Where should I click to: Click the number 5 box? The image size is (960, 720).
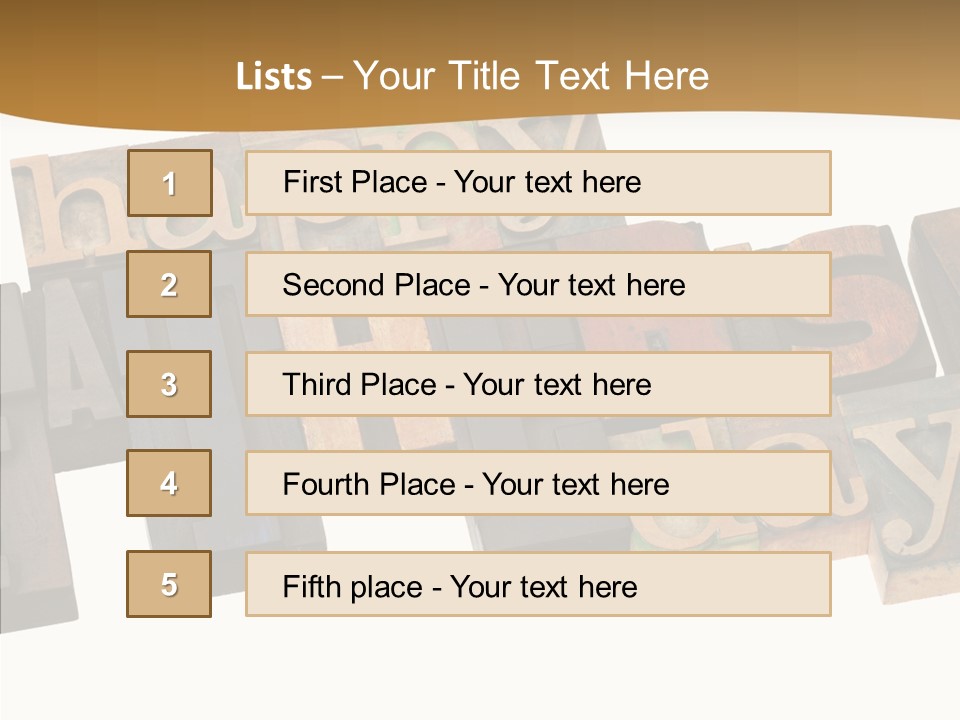(x=169, y=584)
